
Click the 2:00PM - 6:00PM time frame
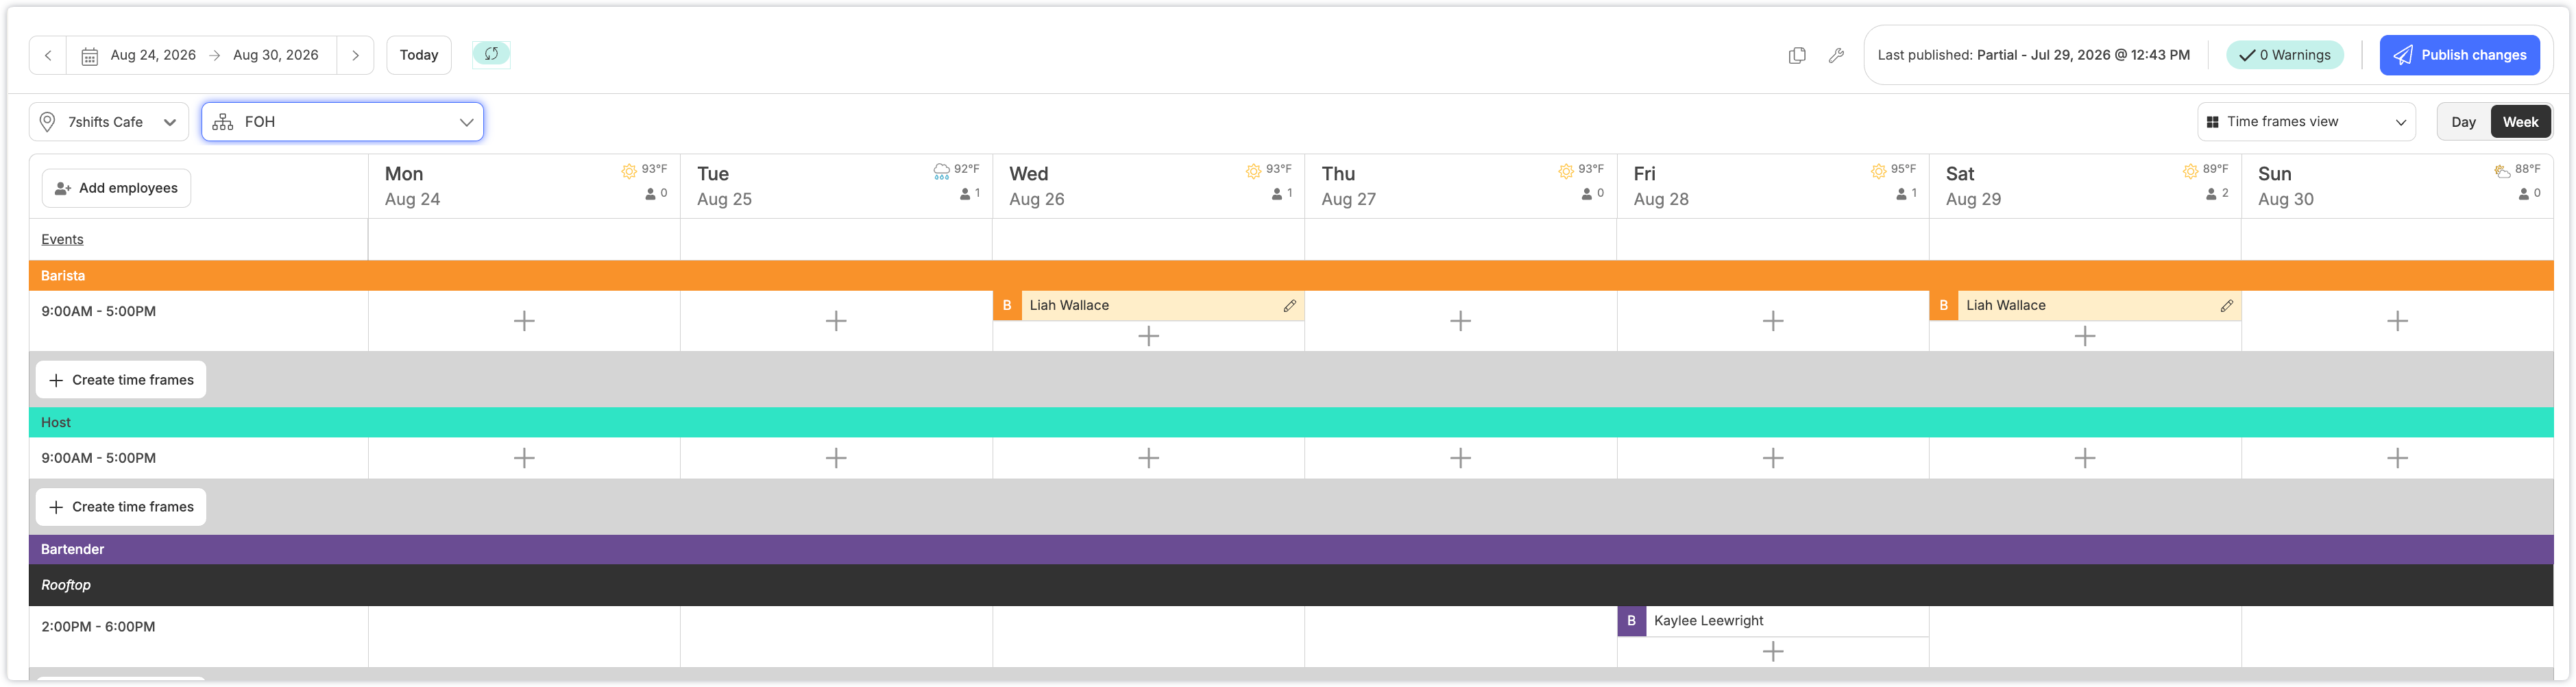98,627
